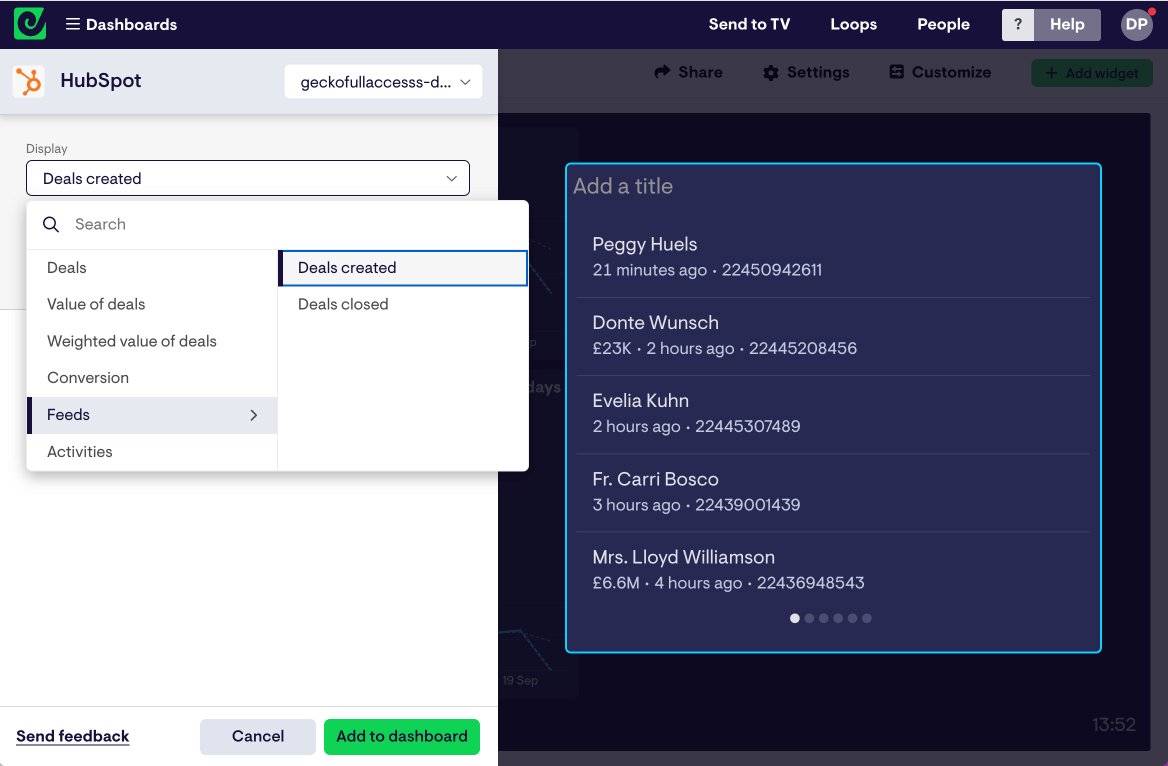Go to fifth feed page dot

(852, 618)
